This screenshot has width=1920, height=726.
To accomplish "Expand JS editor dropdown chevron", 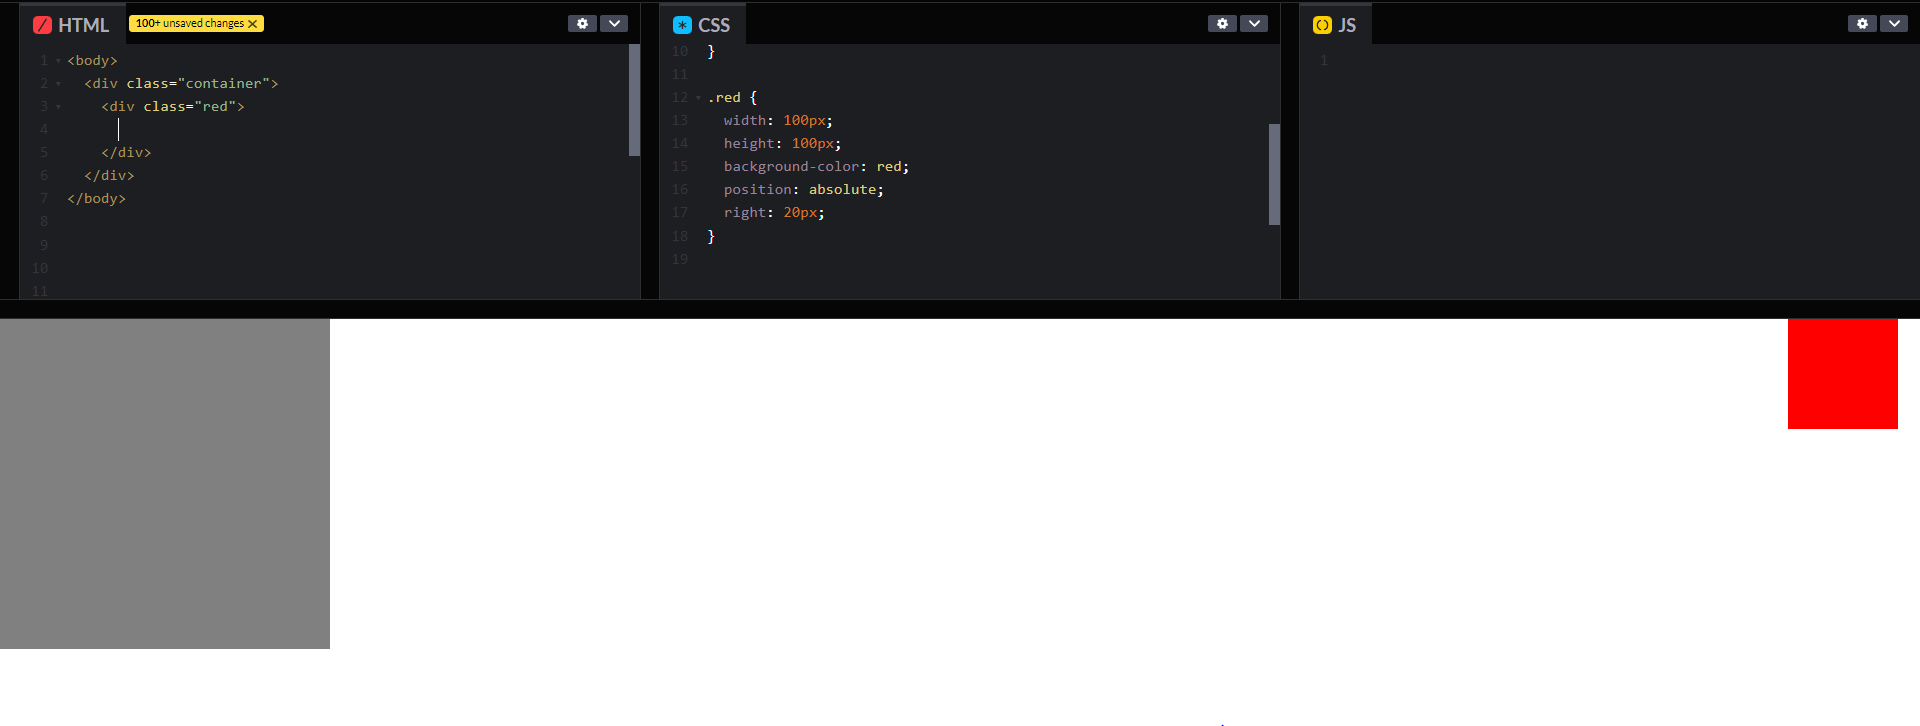I will (x=1894, y=23).
